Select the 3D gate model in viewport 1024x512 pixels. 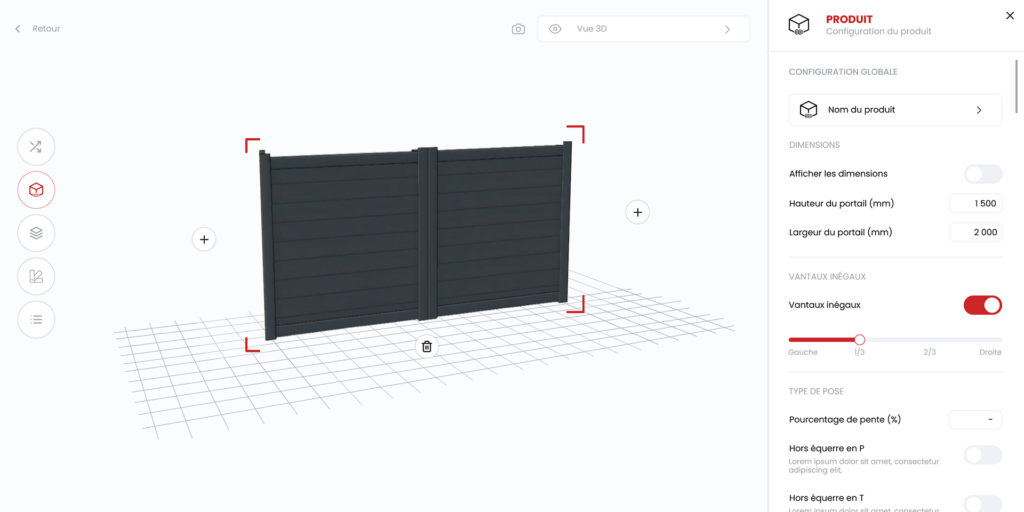[x=415, y=238]
